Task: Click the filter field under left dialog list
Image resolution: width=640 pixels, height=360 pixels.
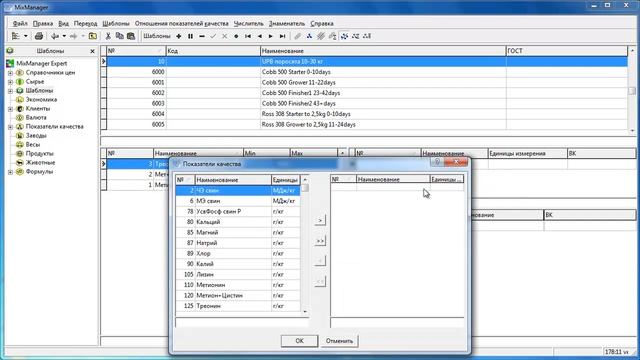Action: point(242,322)
